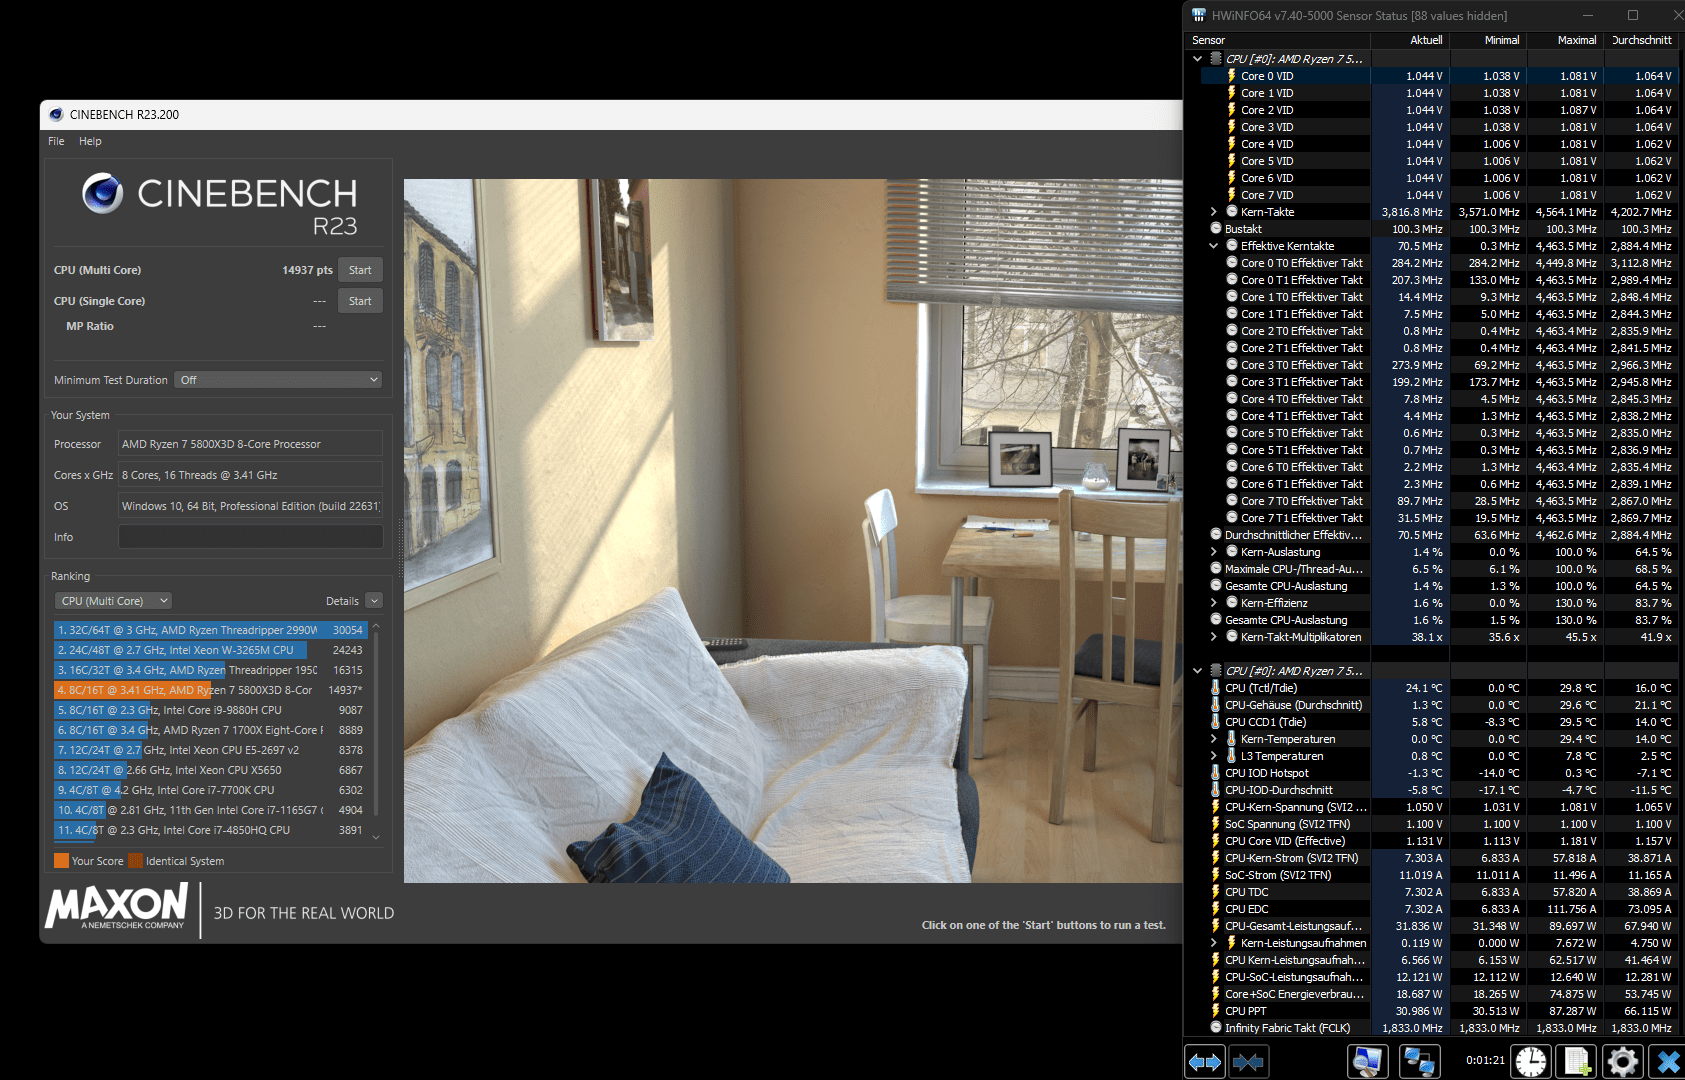Viewport: 1685px width, 1080px height.
Task: Click lightning icon beside Core 0 VID
Action: pos(1232,76)
